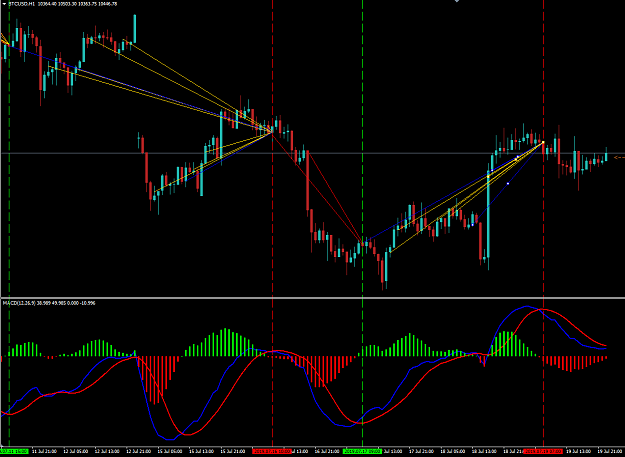Click the '11 Jul 21:00' time axis label
This screenshot has width=625, height=457.
(x=44, y=451)
